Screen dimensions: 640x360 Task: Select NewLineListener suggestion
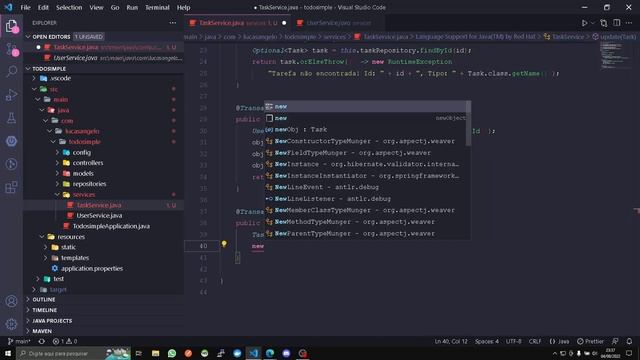click(x=366, y=199)
